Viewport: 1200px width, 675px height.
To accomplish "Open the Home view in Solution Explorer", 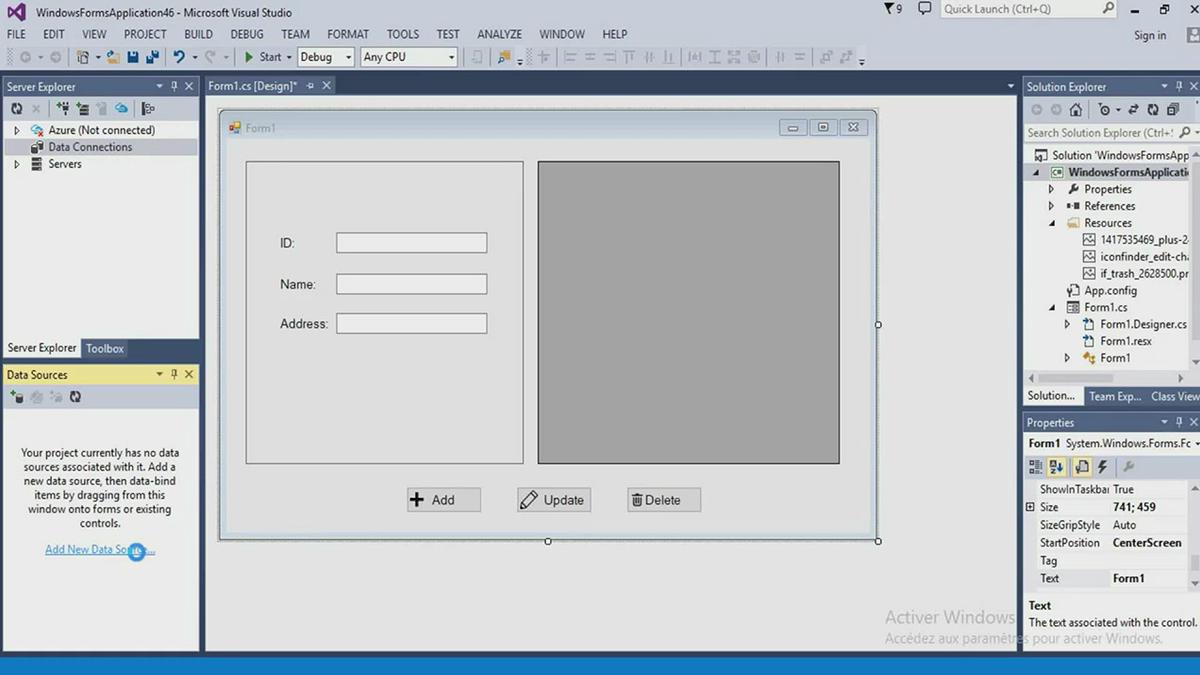I will [x=1075, y=110].
